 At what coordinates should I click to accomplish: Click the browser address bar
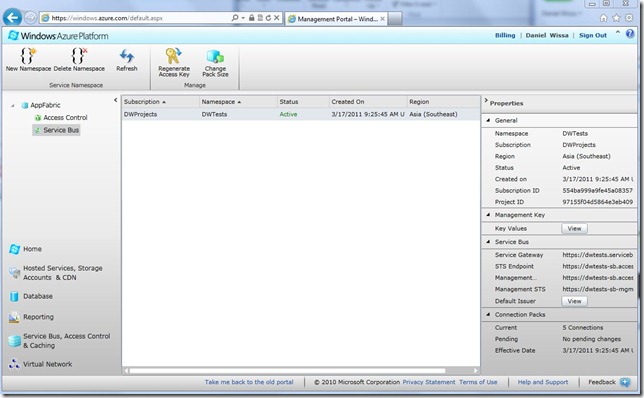[x=136, y=18]
